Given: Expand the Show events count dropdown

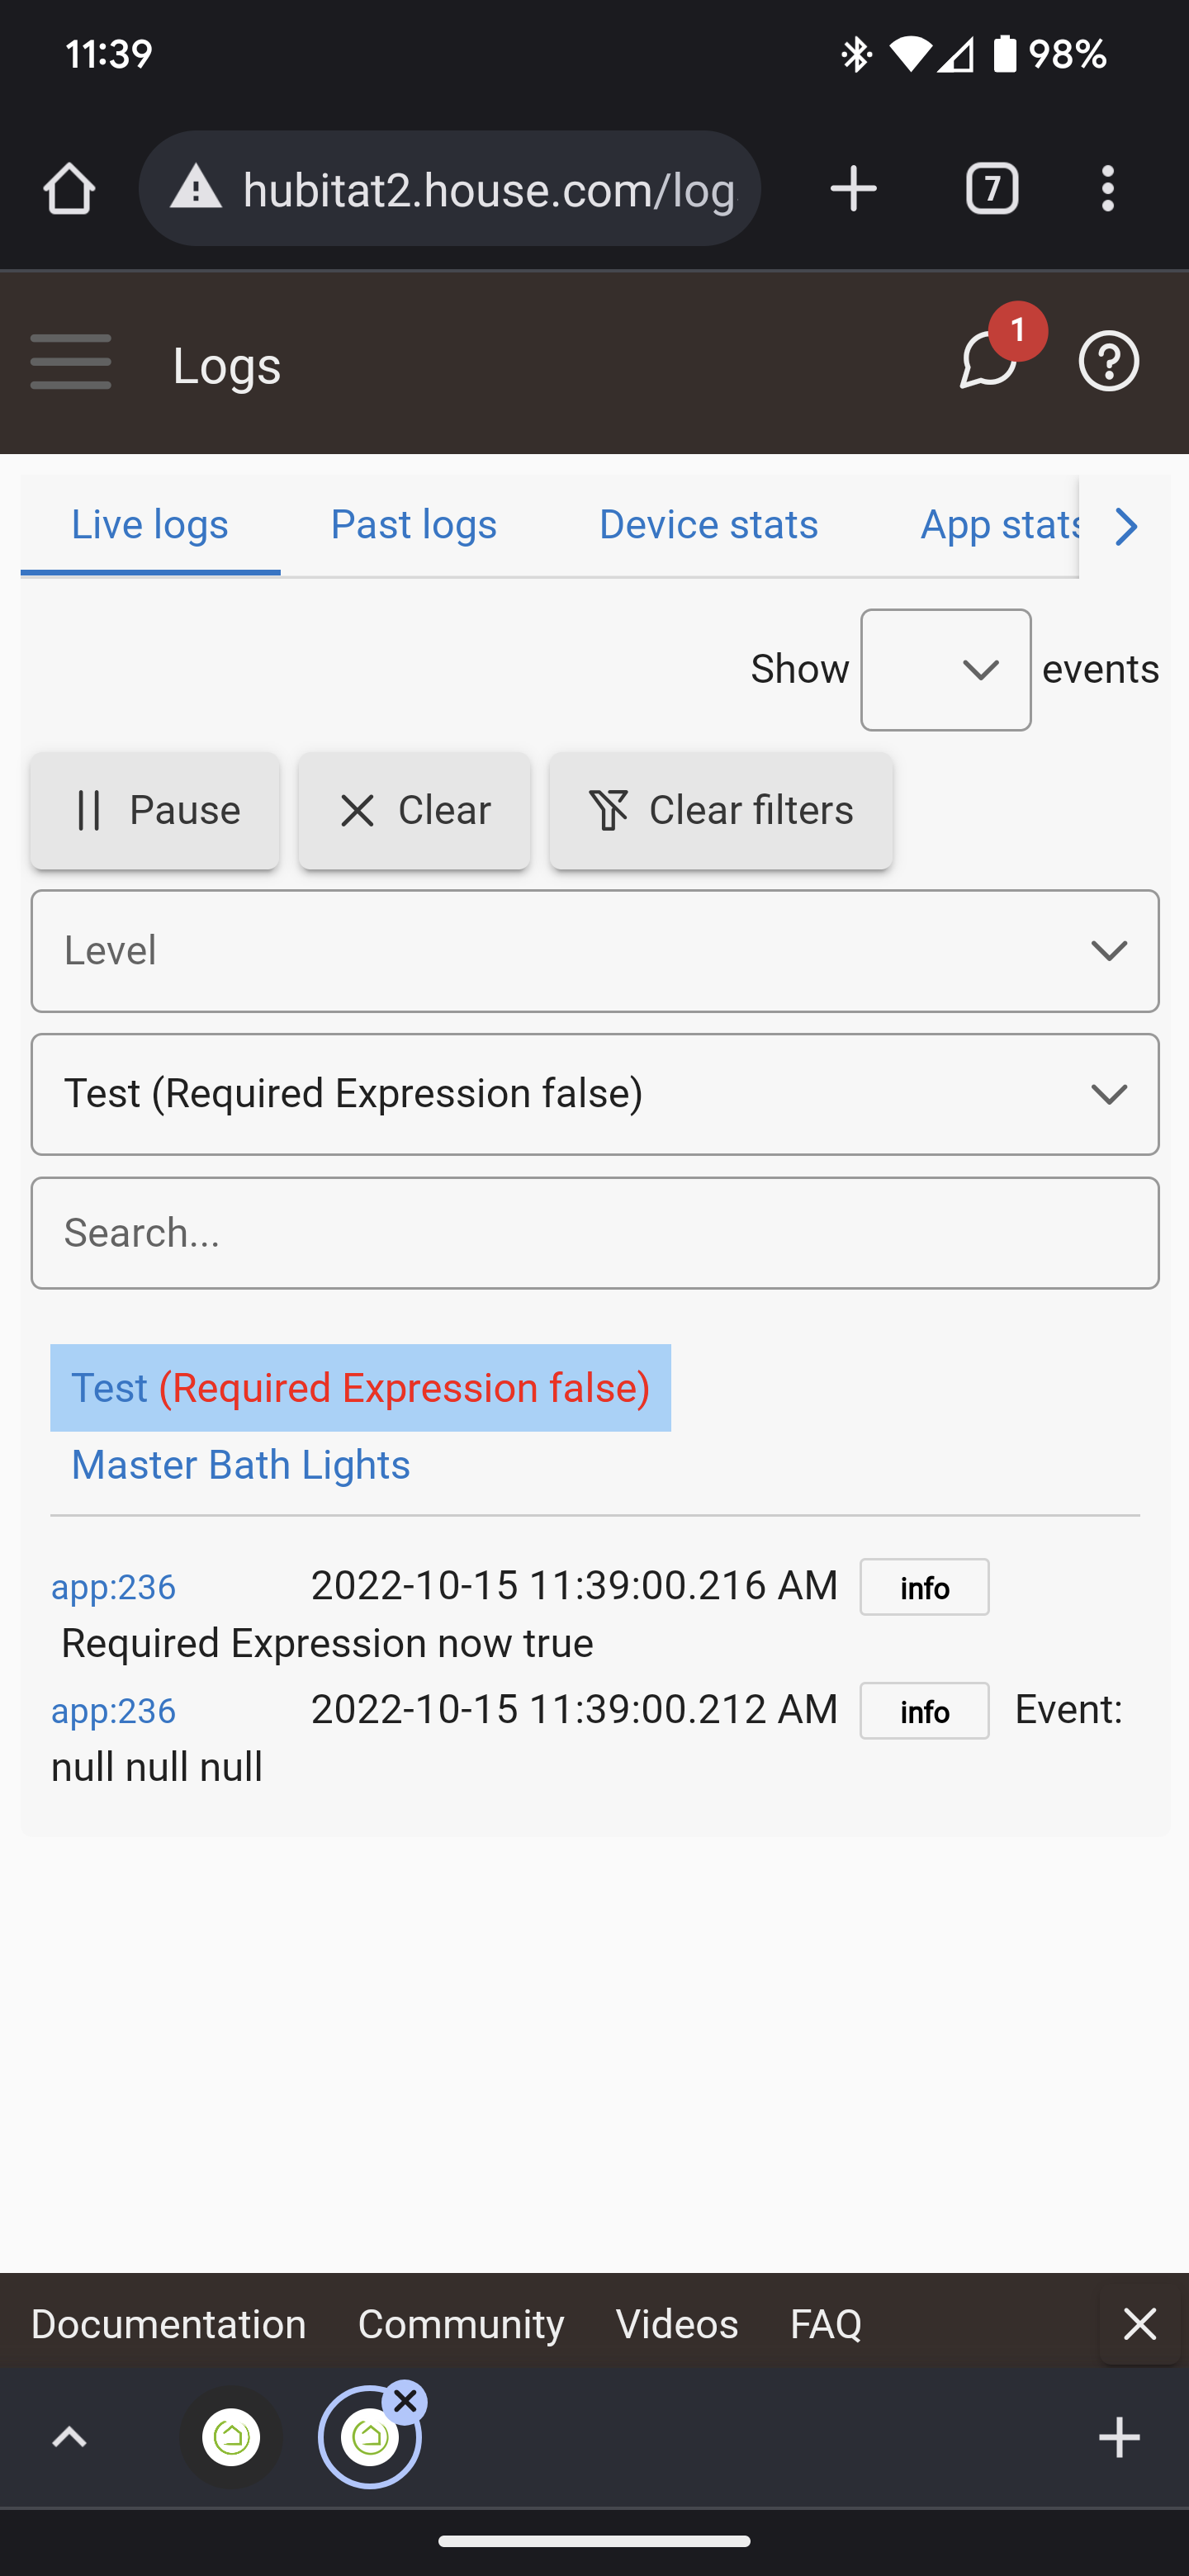Looking at the screenshot, I should click(946, 670).
